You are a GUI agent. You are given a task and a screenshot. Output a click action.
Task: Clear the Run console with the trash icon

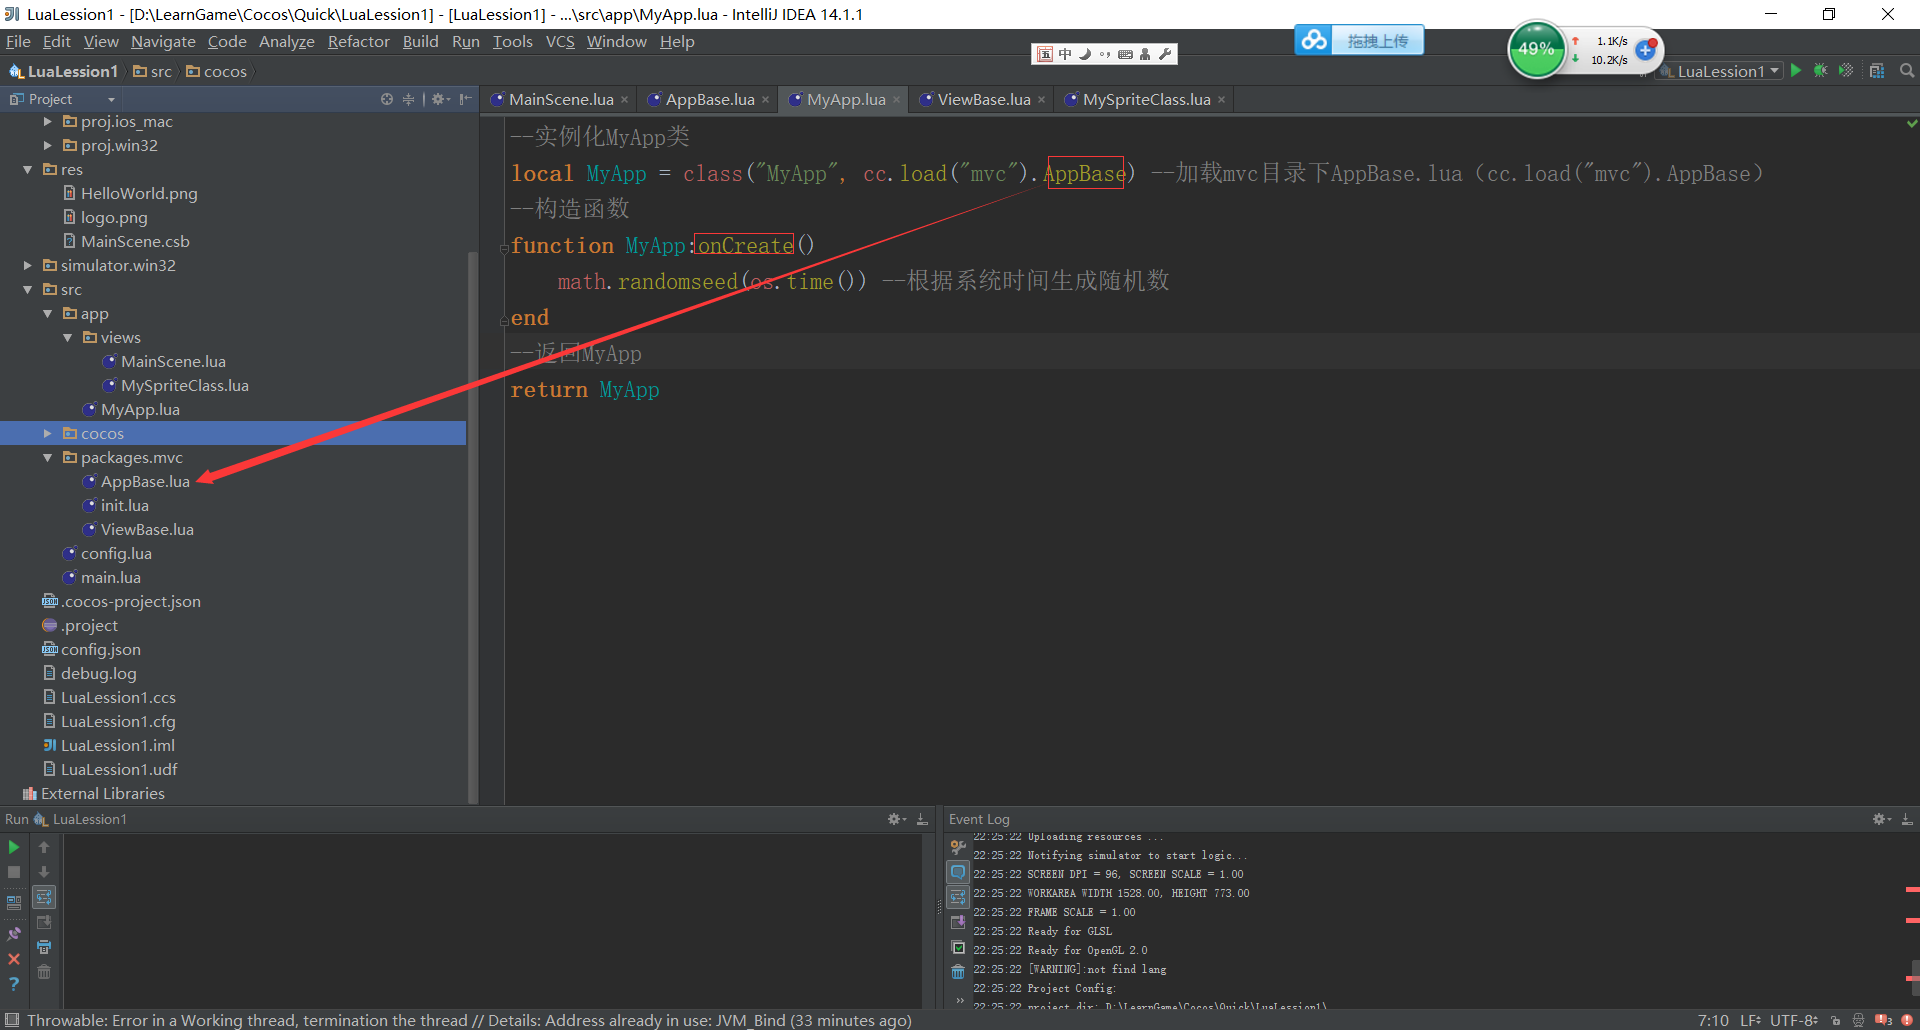pos(44,972)
